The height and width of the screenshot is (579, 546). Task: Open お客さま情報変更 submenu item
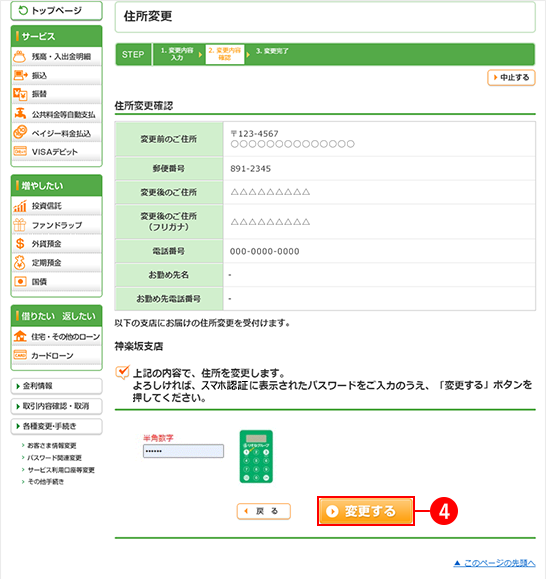tap(52, 446)
